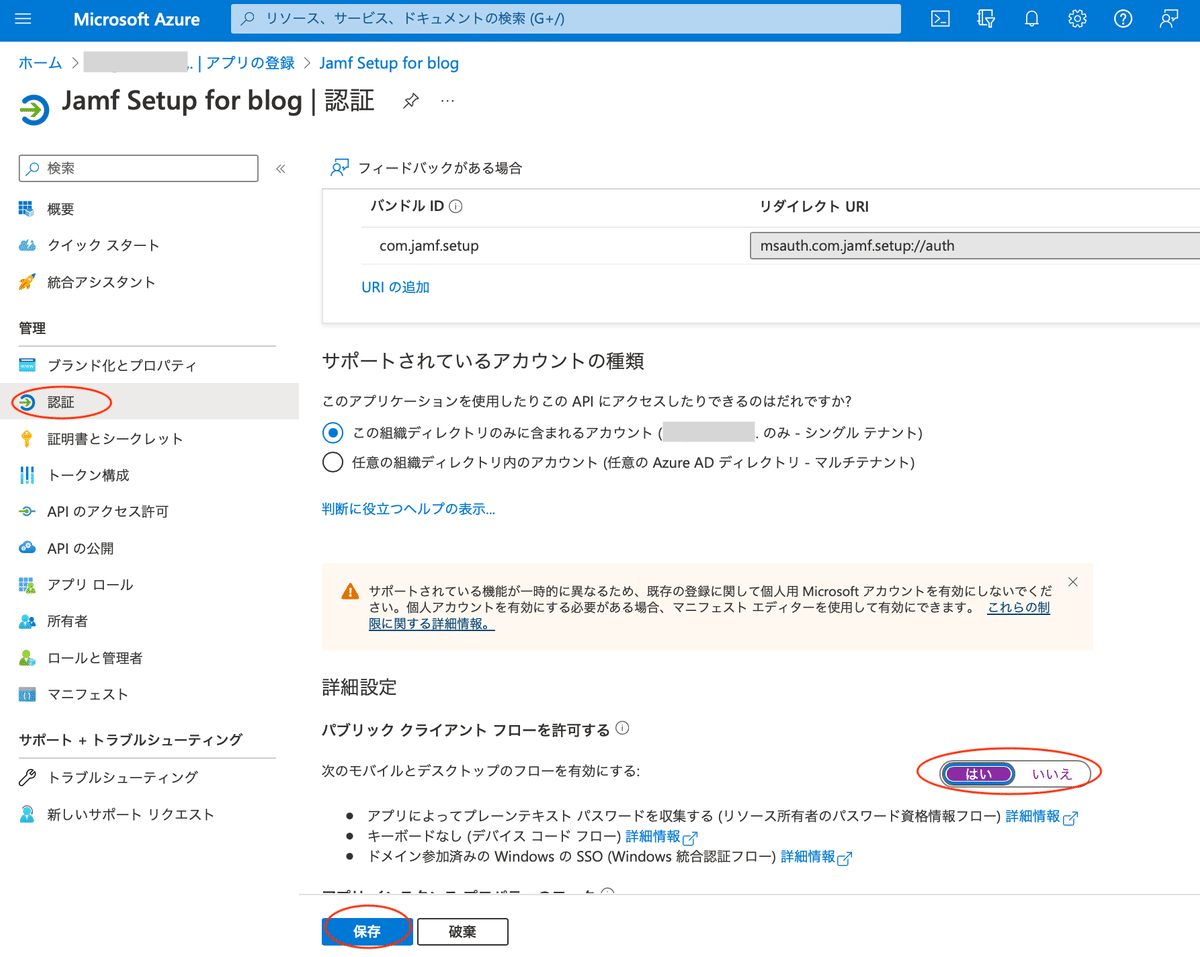1200x957 pixels.
Task: Open the top bar feedback icon
Action: [x=1168, y=19]
